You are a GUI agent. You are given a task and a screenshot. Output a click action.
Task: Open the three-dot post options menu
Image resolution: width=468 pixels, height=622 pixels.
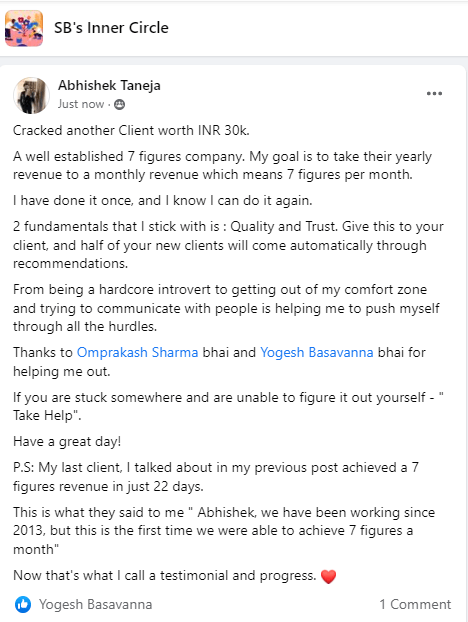[x=434, y=94]
